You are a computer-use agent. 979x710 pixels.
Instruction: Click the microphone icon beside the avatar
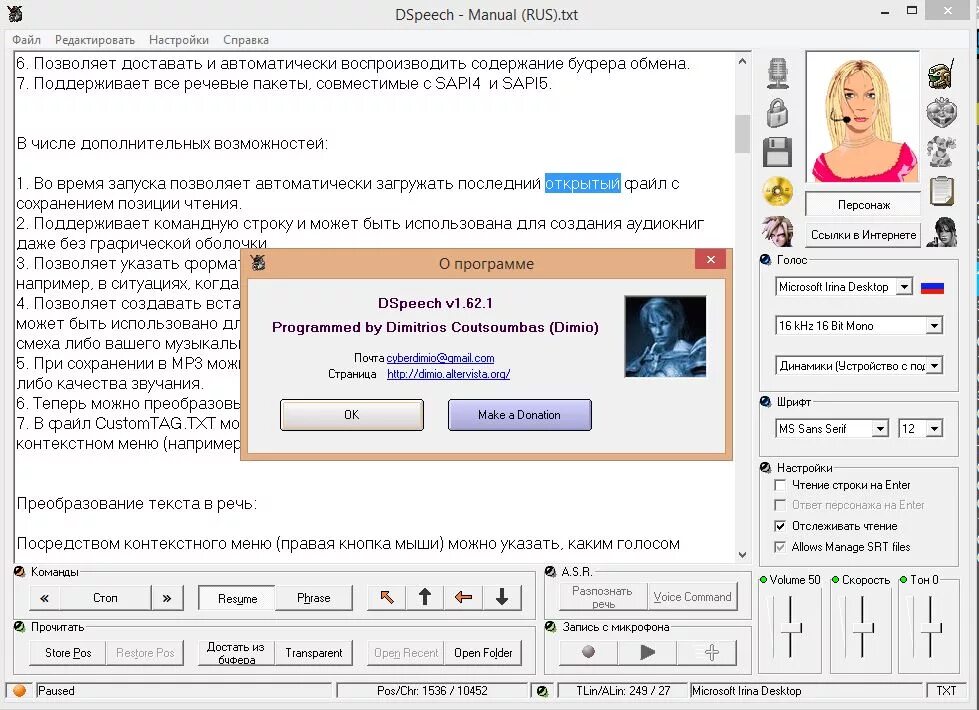point(777,73)
